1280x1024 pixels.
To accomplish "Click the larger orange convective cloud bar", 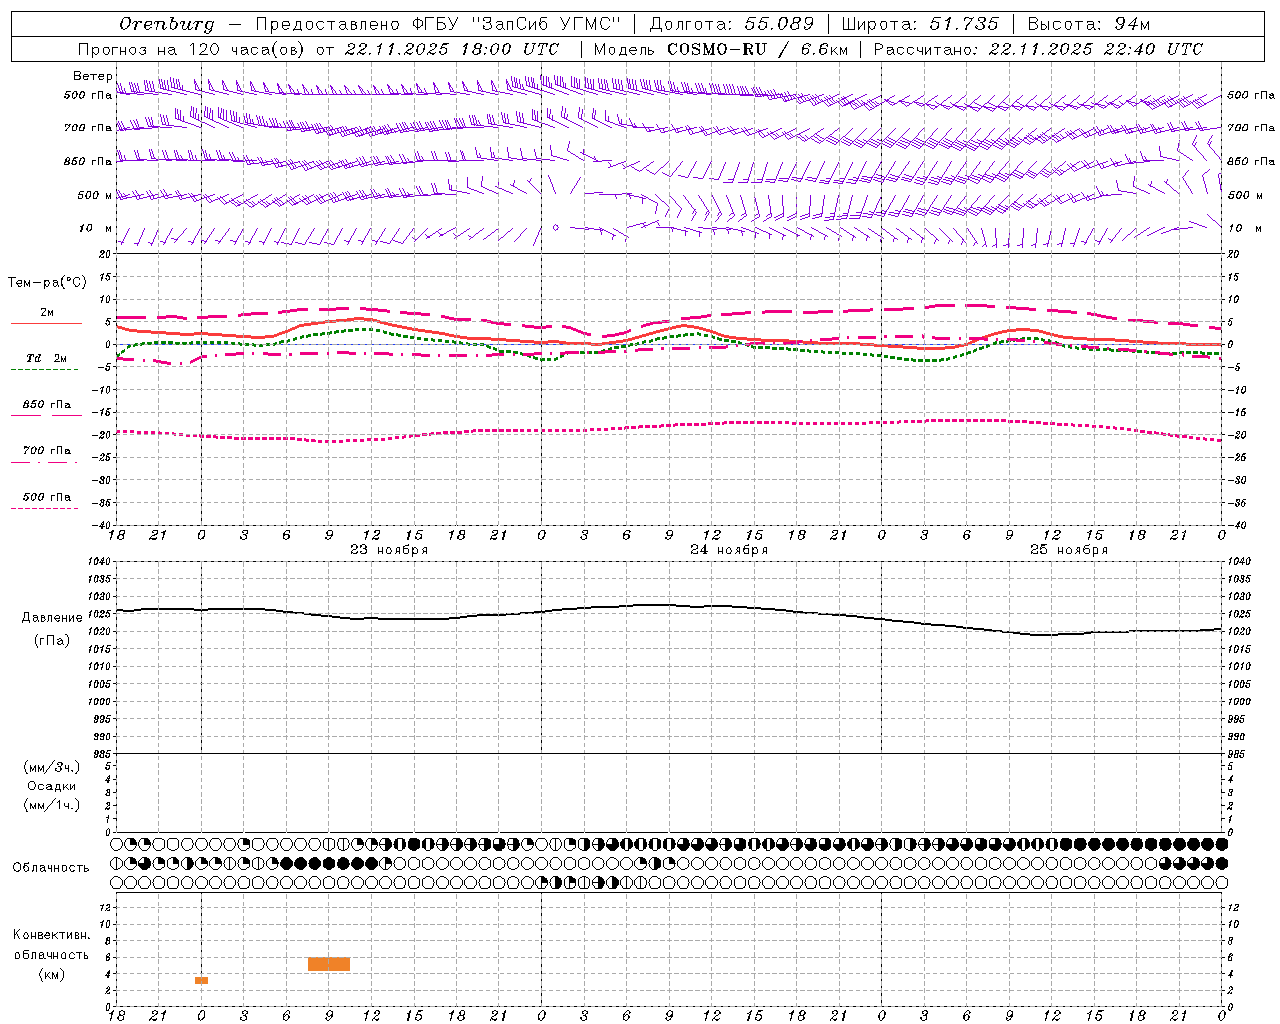I will pos(329,964).
